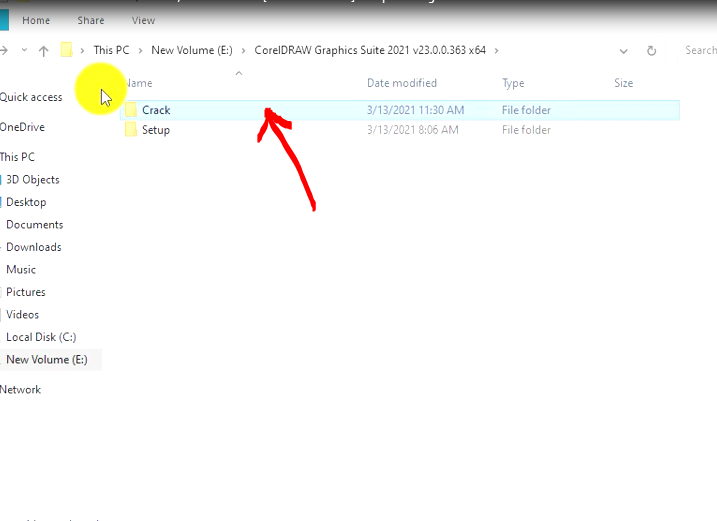This screenshot has height=521, width=717.
Task: Open the View ribbon tab
Action: tap(143, 21)
